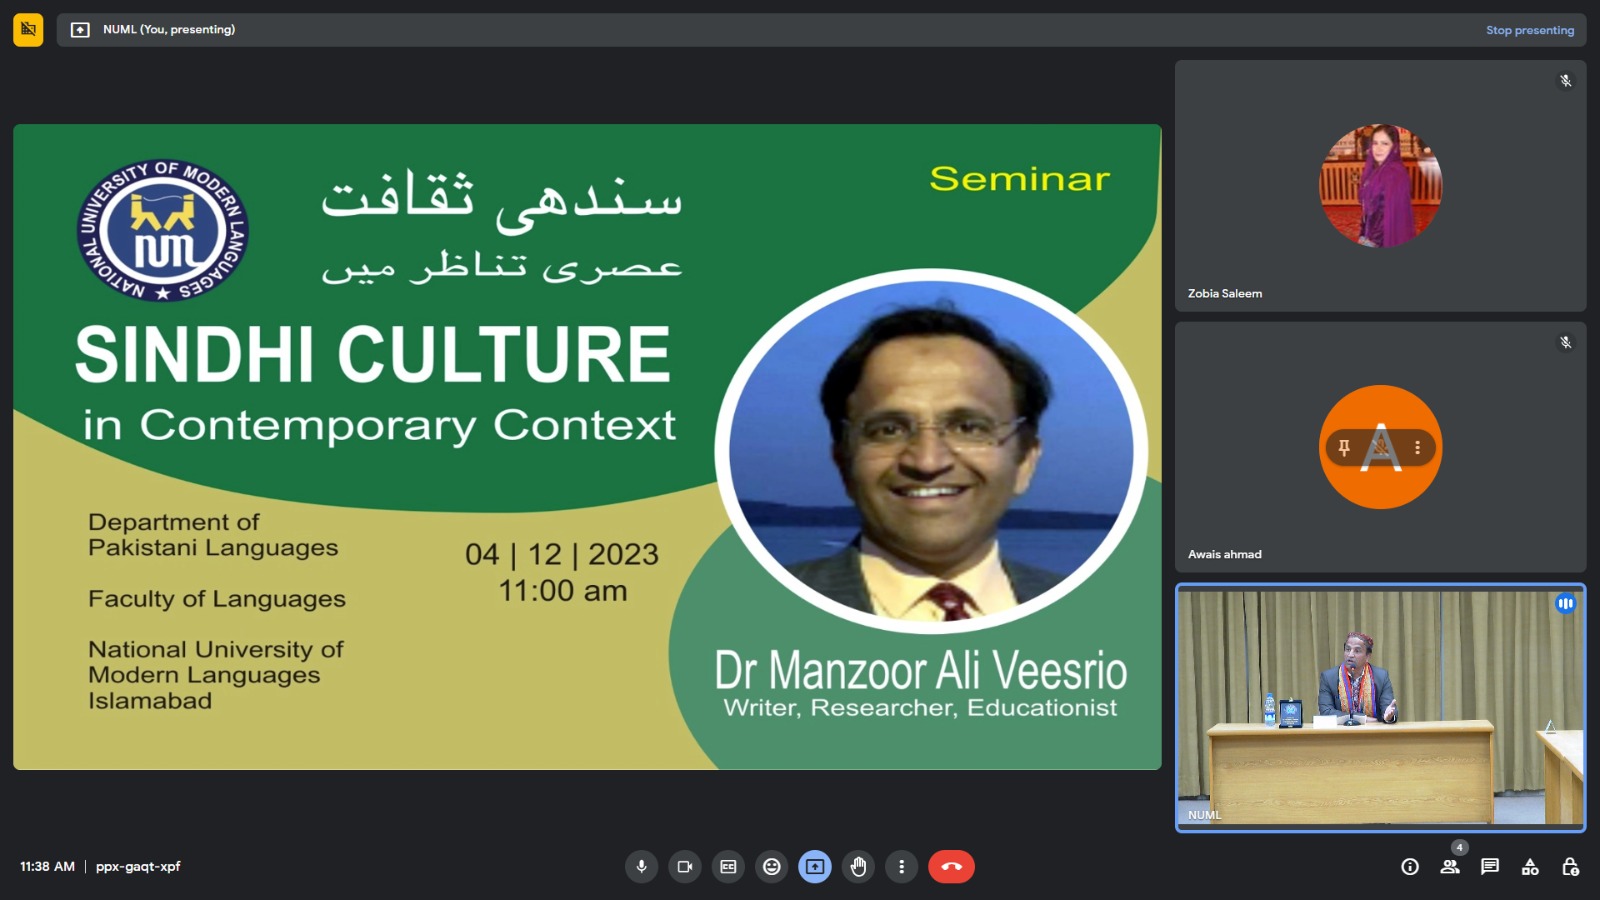This screenshot has width=1600, height=900.
Task: Click participant count badge showing 4
Action: [1460, 848]
